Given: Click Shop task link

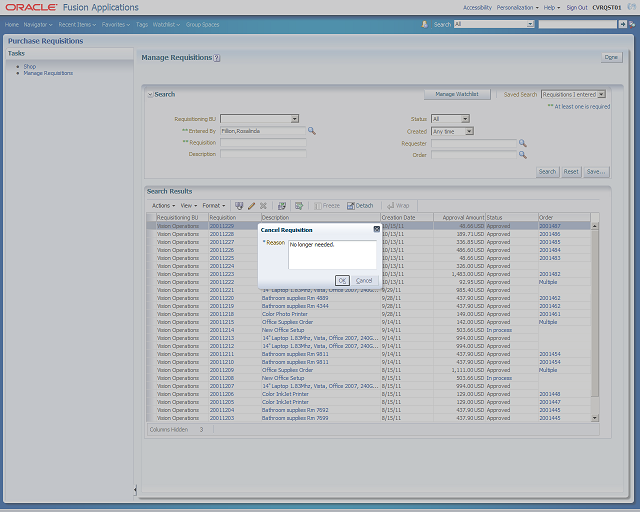Looking at the screenshot, I should 30,66.
